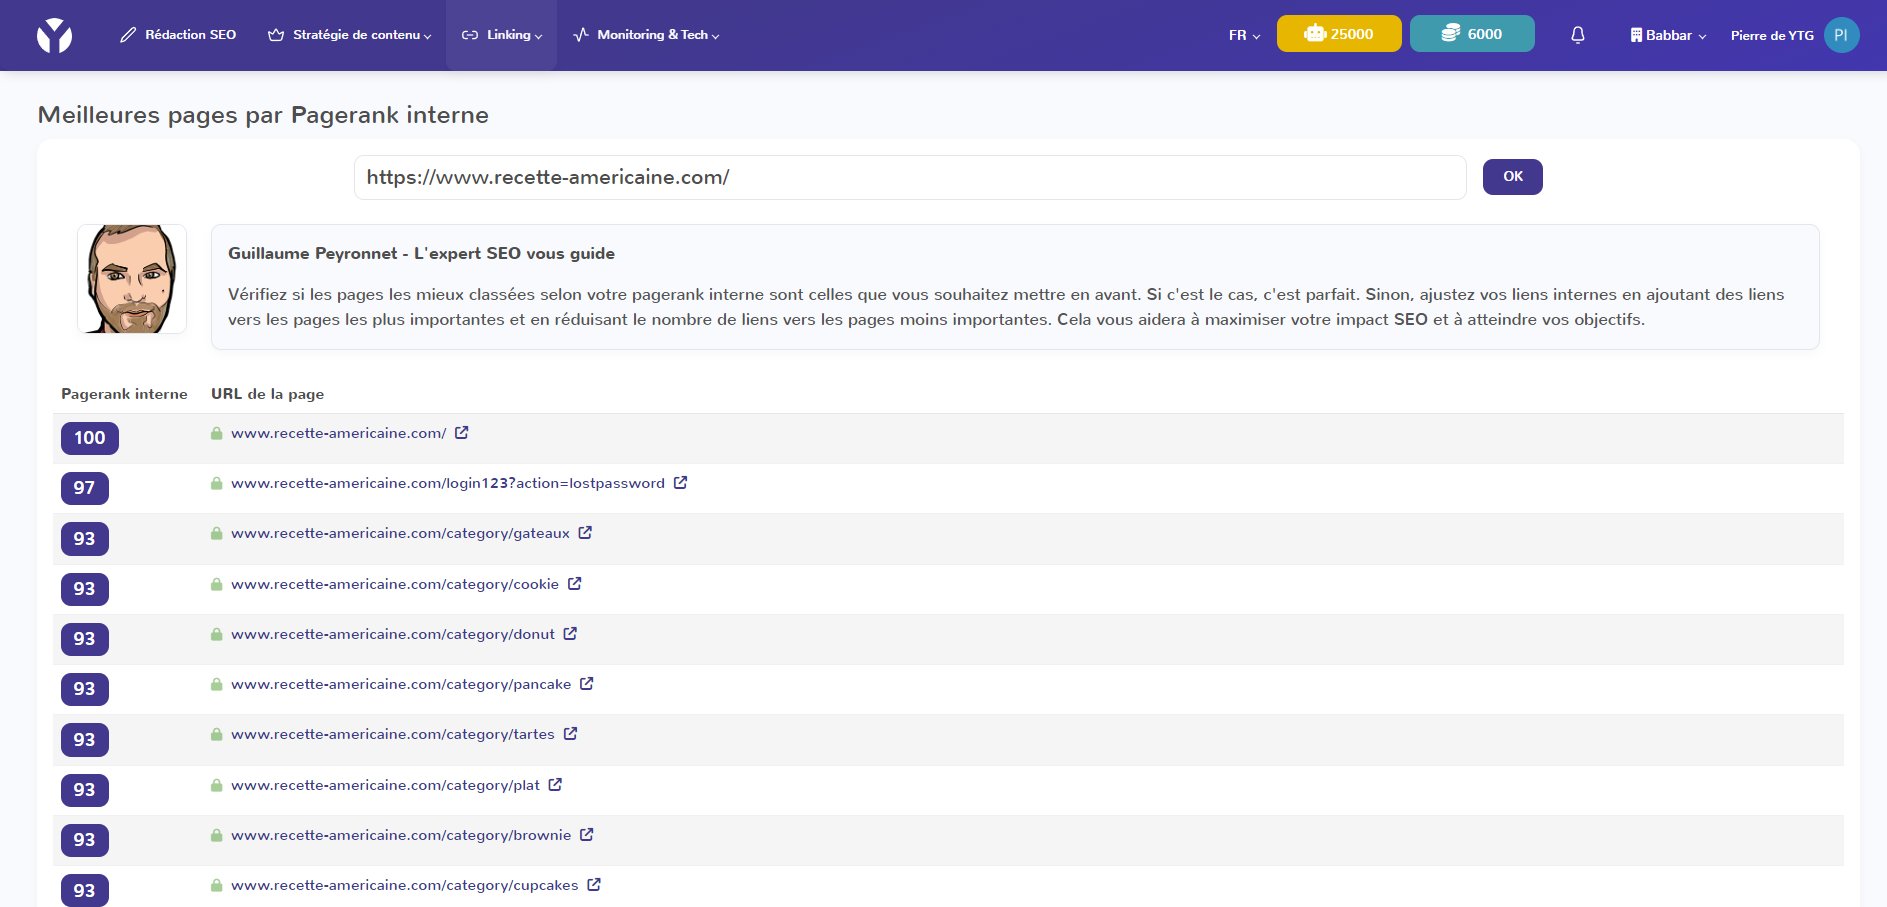The width and height of the screenshot is (1887, 907).
Task: Open the login123 lostpassword URL link
Action: [447, 483]
